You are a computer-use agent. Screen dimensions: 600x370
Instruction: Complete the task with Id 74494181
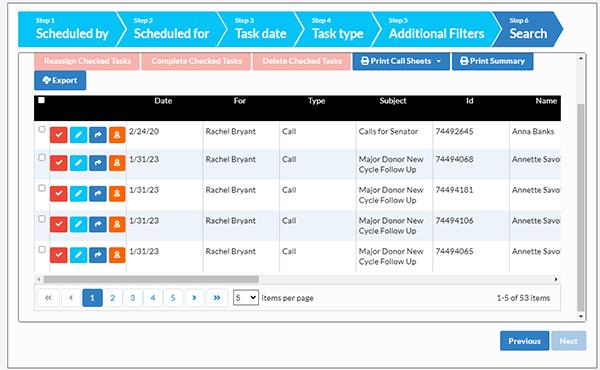[x=59, y=193]
